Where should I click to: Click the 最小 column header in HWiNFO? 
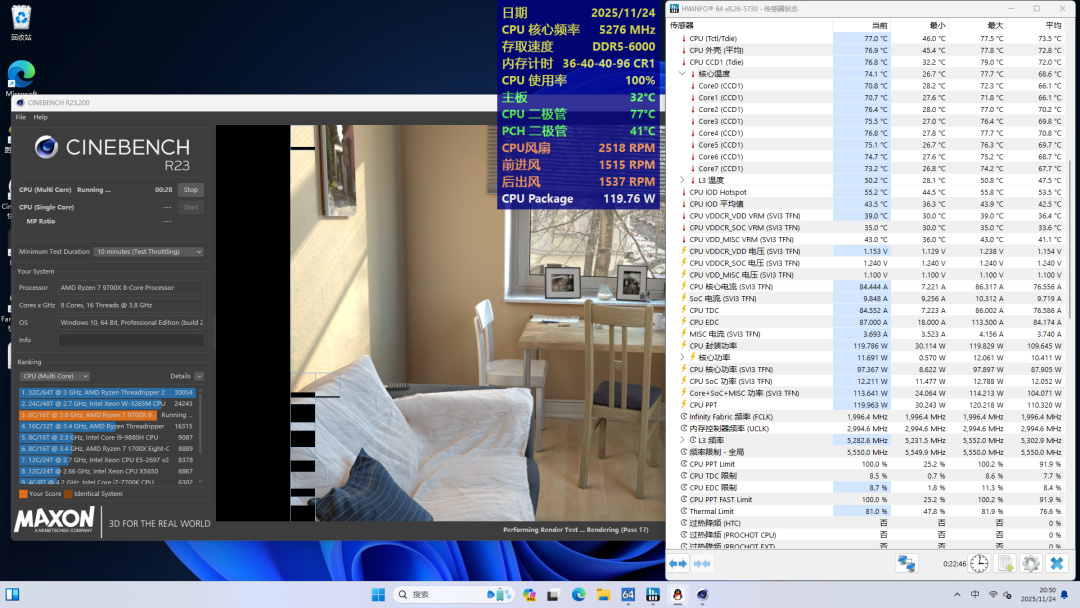coord(920,25)
